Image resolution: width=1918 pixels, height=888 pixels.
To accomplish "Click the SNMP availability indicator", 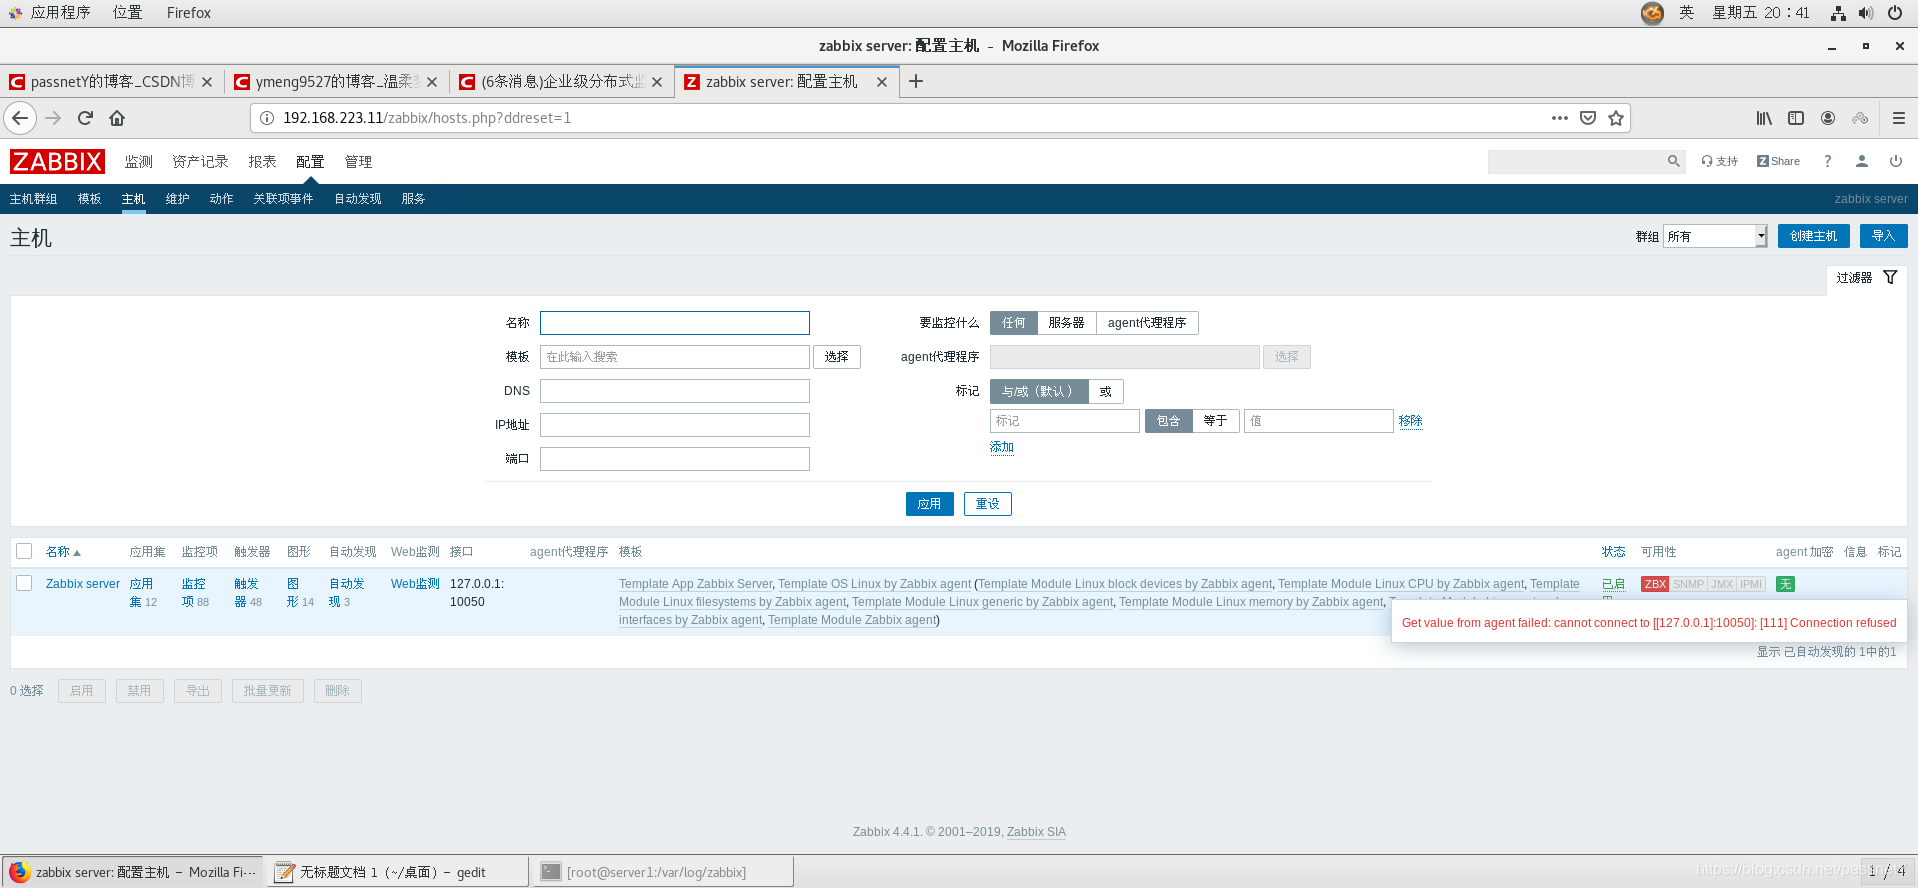I will (1688, 584).
